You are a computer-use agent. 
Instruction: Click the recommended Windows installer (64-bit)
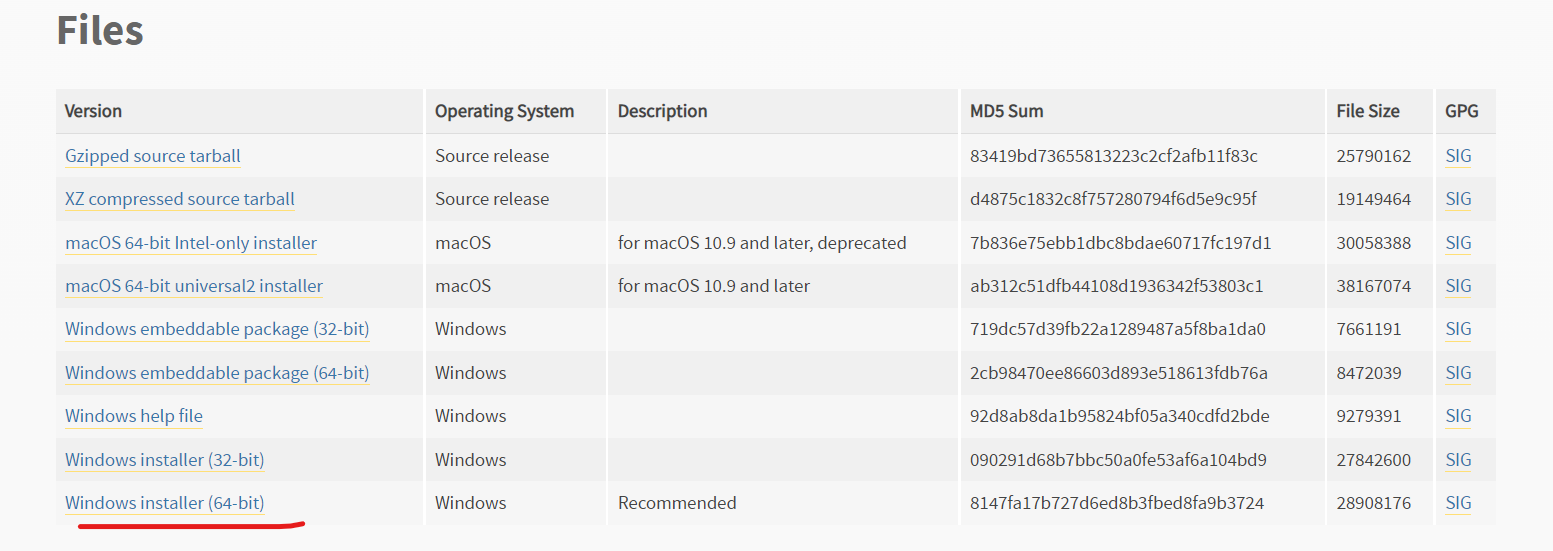tap(165, 503)
